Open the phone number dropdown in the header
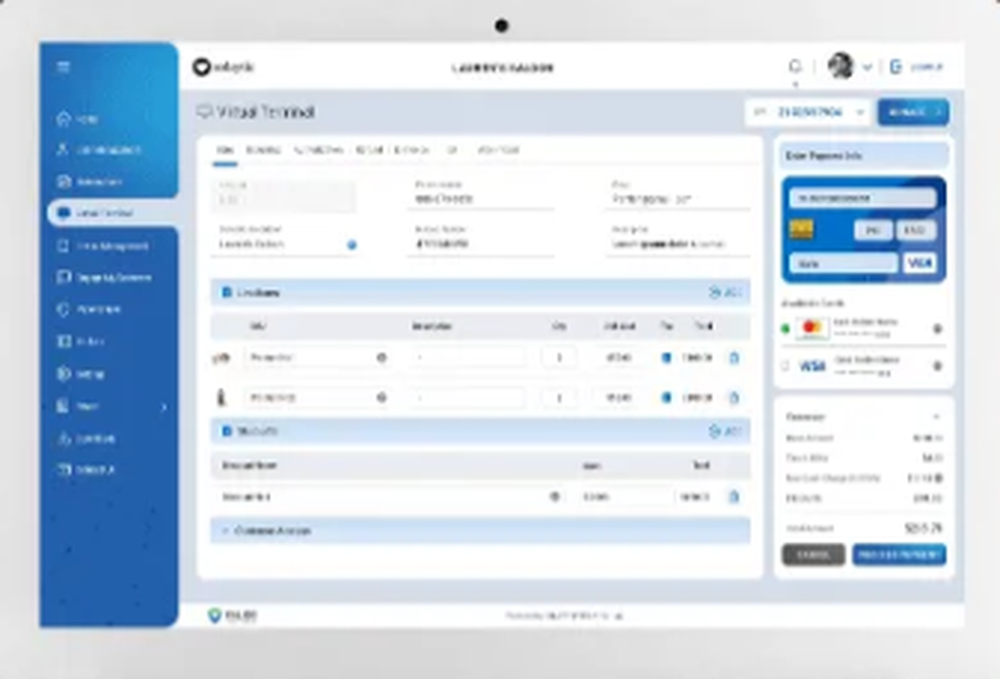Viewport: 1000px width, 679px height. click(861, 112)
